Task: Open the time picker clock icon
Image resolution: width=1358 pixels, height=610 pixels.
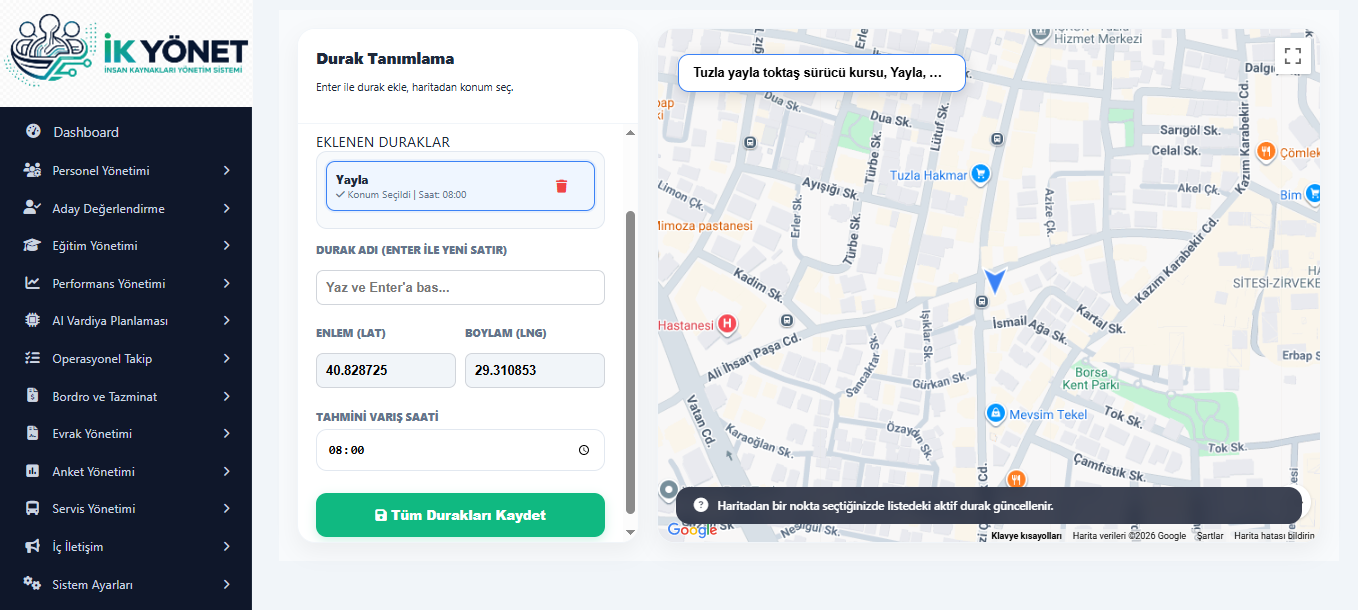Action: point(584,450)
